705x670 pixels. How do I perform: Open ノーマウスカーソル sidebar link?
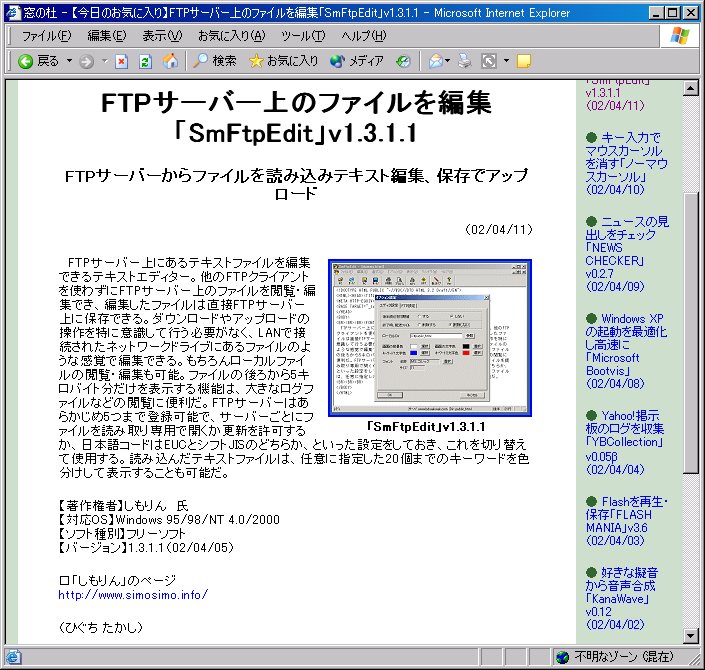click(626, 164)
